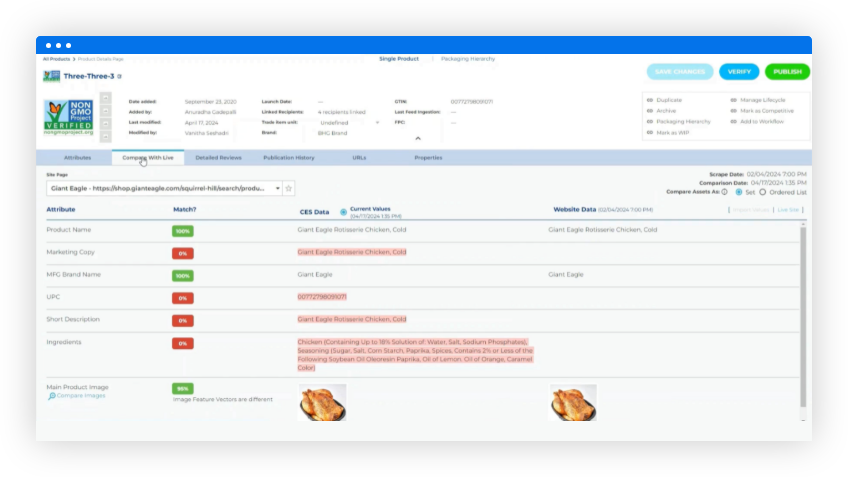
Task: Click the Import Values link
Action: (x=751, y=210)
